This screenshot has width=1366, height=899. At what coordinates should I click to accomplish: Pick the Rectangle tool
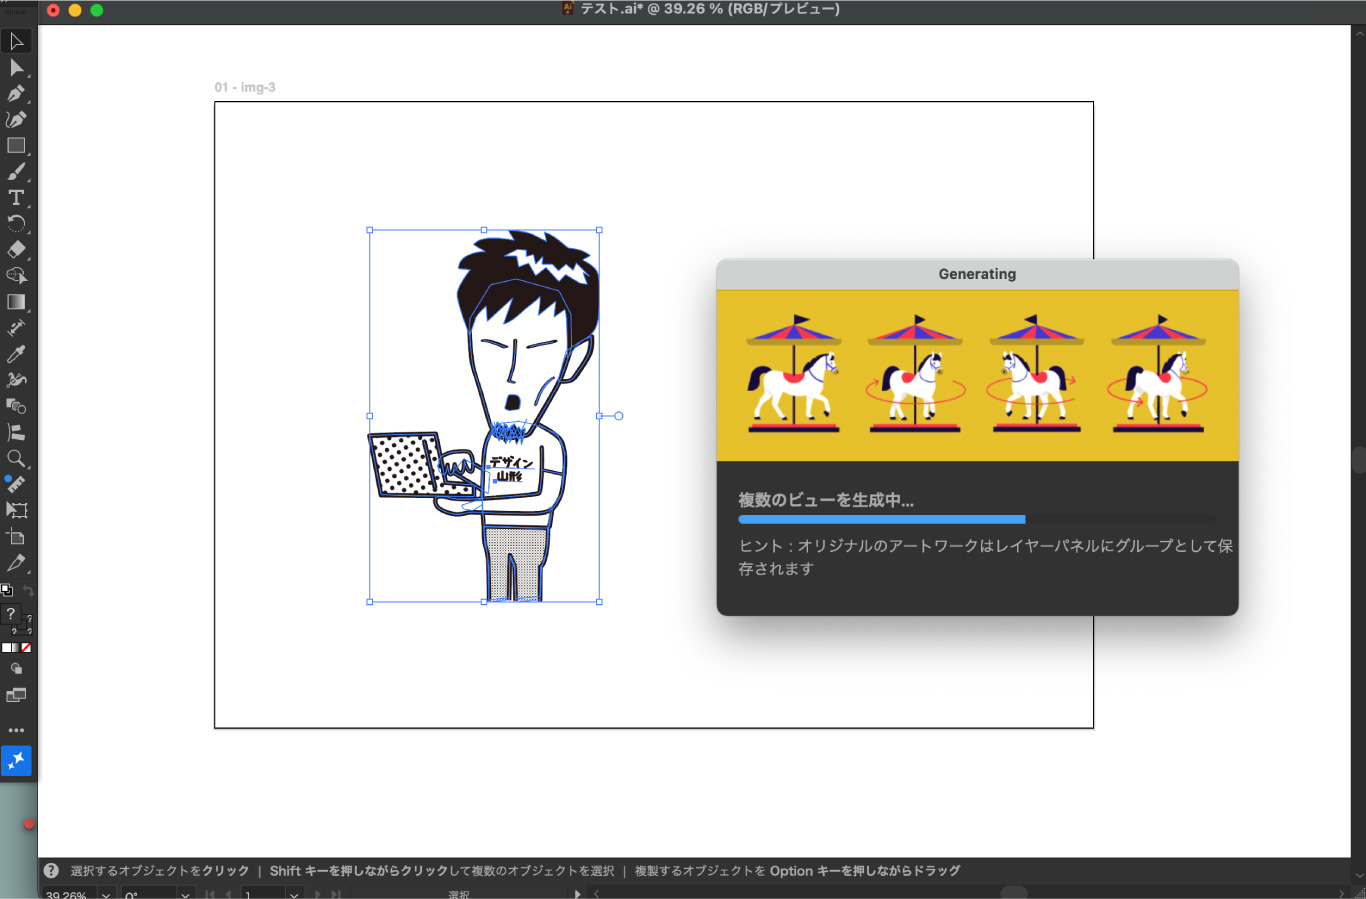[16, 146]
